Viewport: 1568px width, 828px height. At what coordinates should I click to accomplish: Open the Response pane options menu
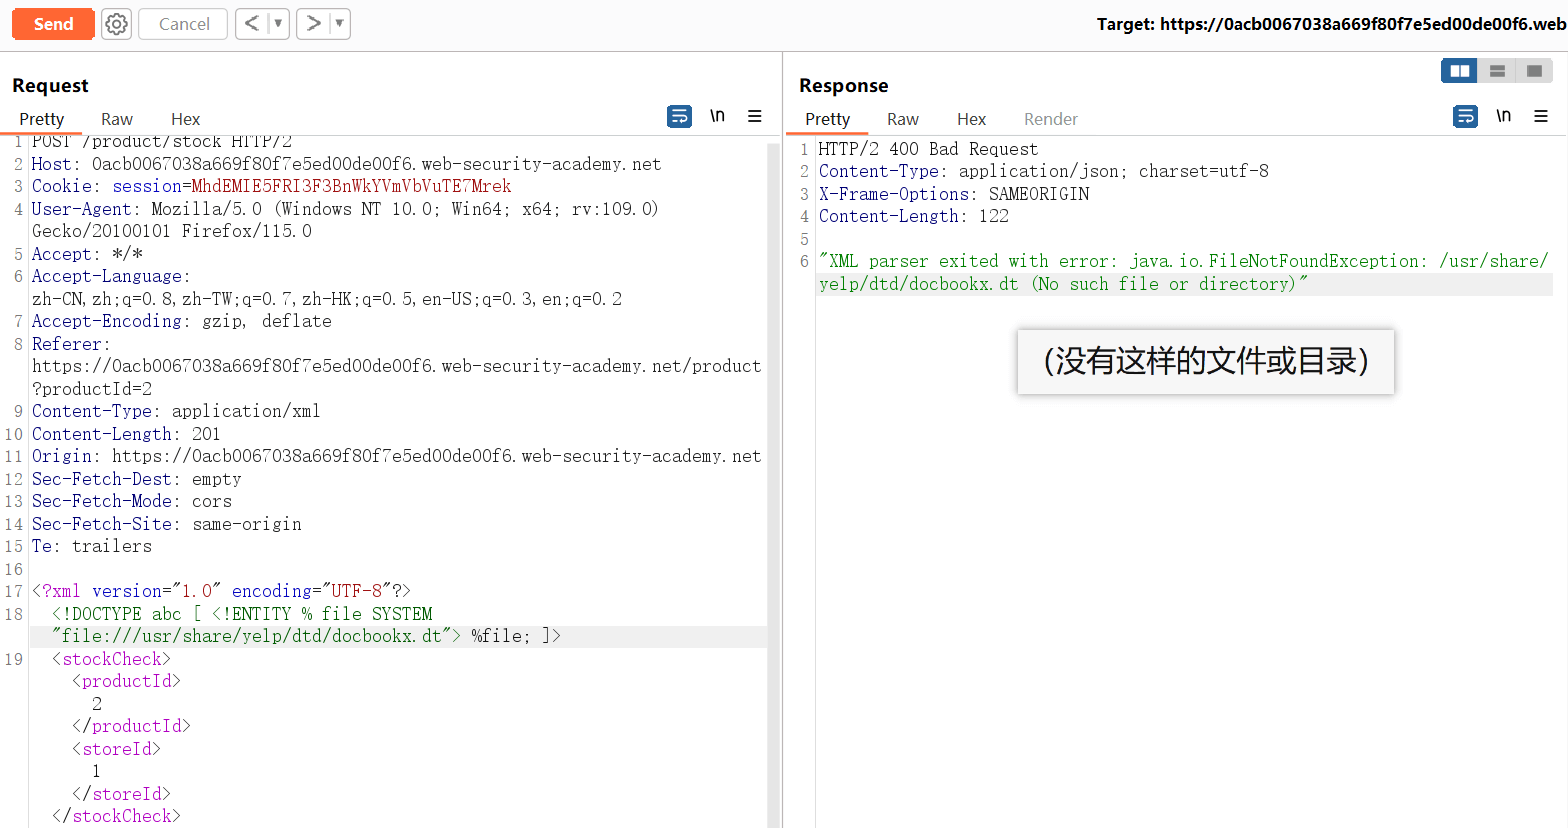[x=1541, y=116]
